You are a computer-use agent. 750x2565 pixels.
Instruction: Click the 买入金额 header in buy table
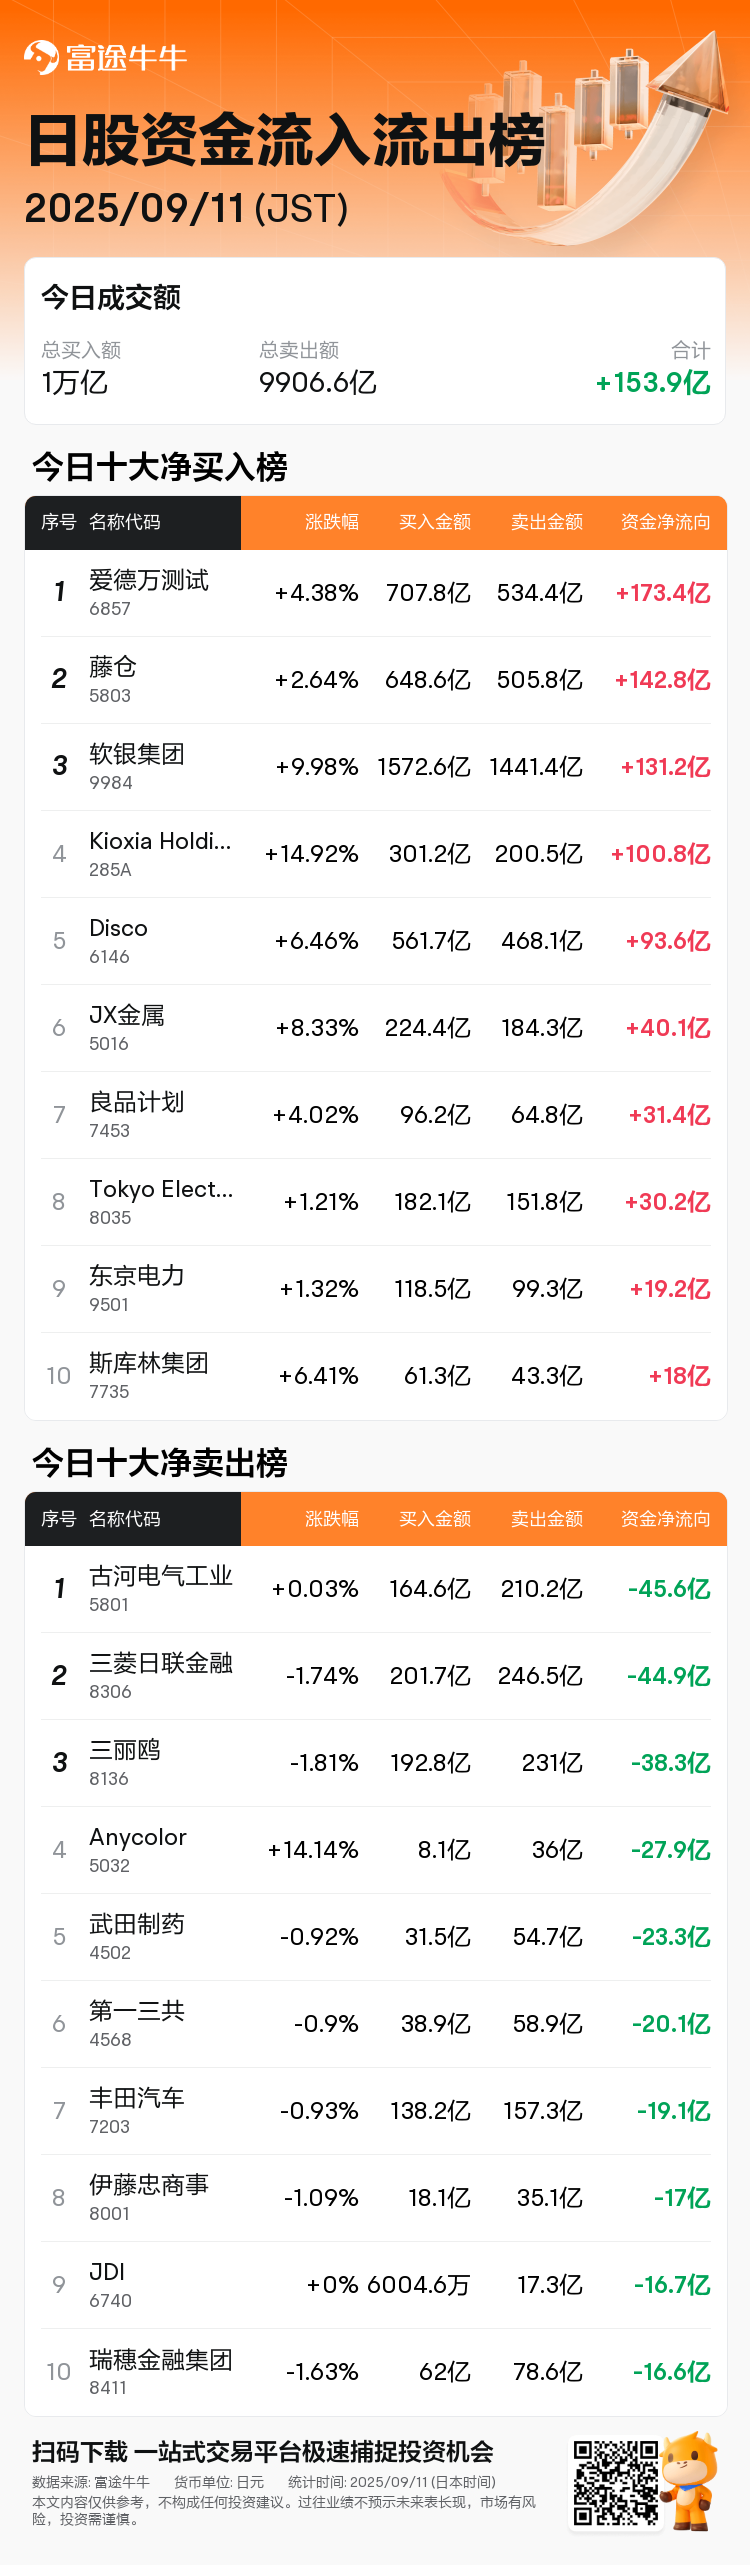point(435,522)
